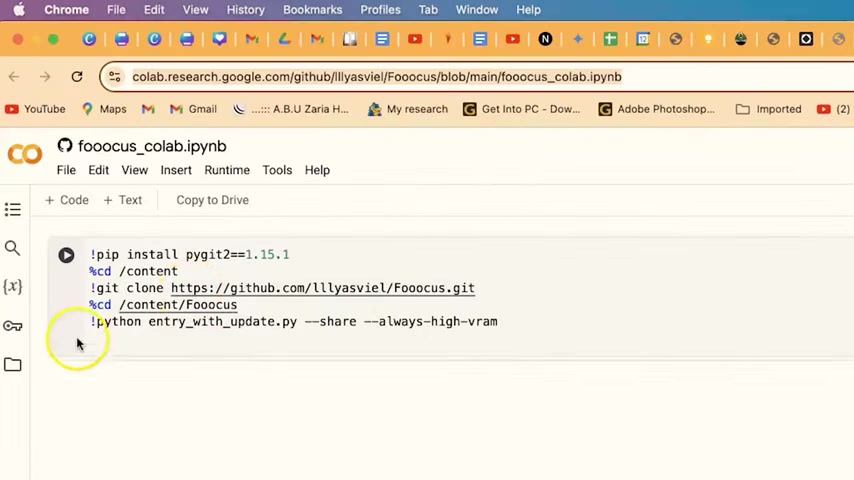Open the Adobe Photoshop bookmark
The image size is (854, 480).
(656, 109)
